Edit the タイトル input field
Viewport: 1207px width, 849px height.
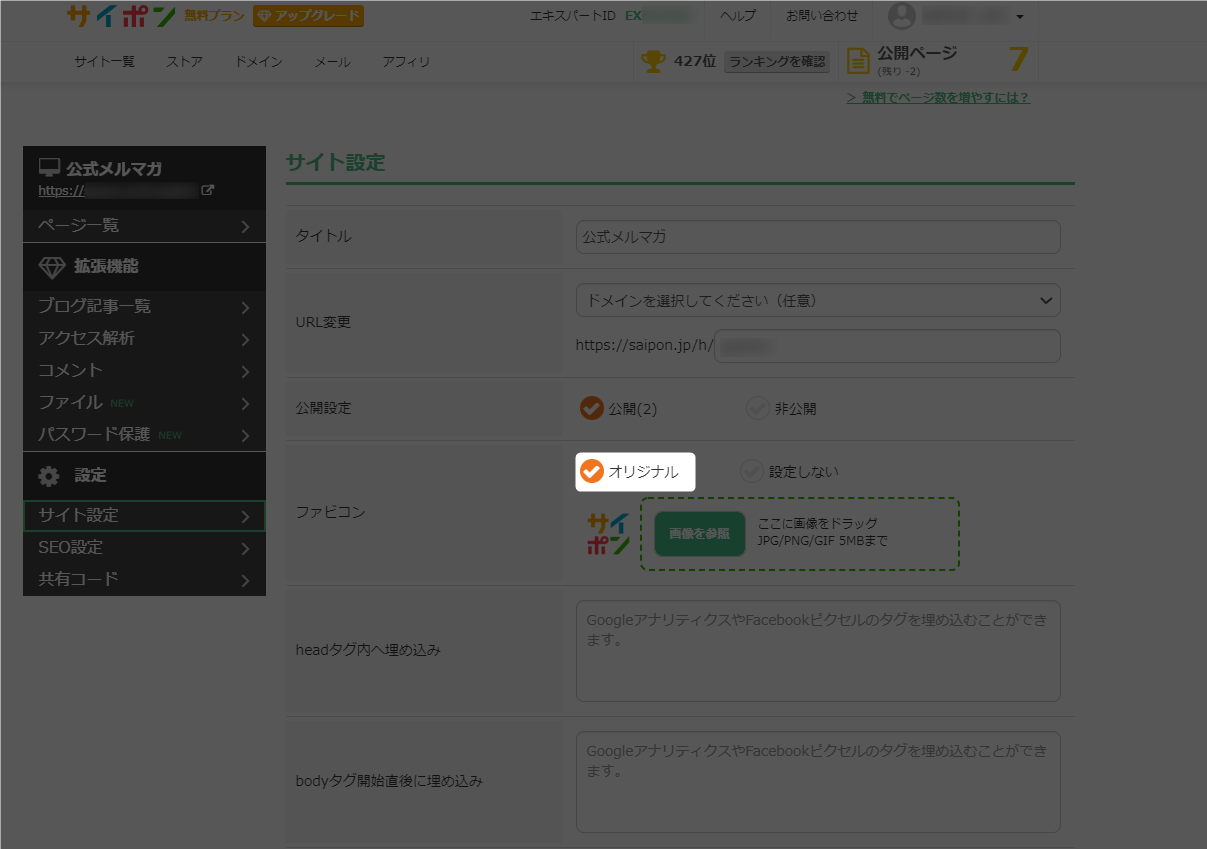click(818, 237)
